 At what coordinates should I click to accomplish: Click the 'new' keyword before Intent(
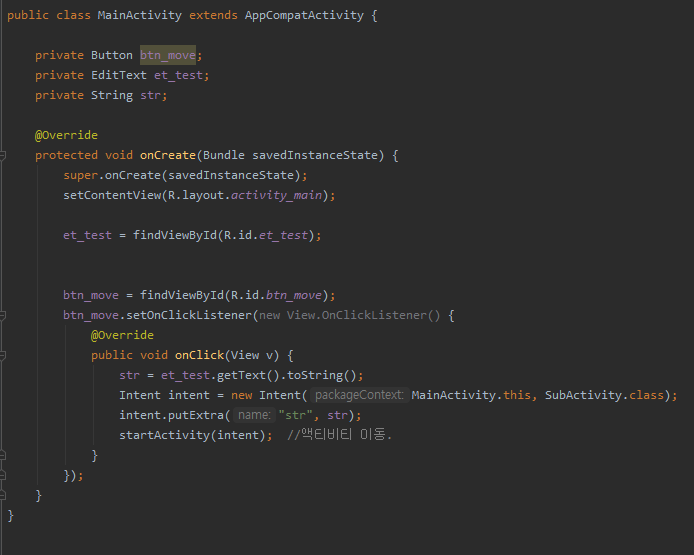(242, 395)
